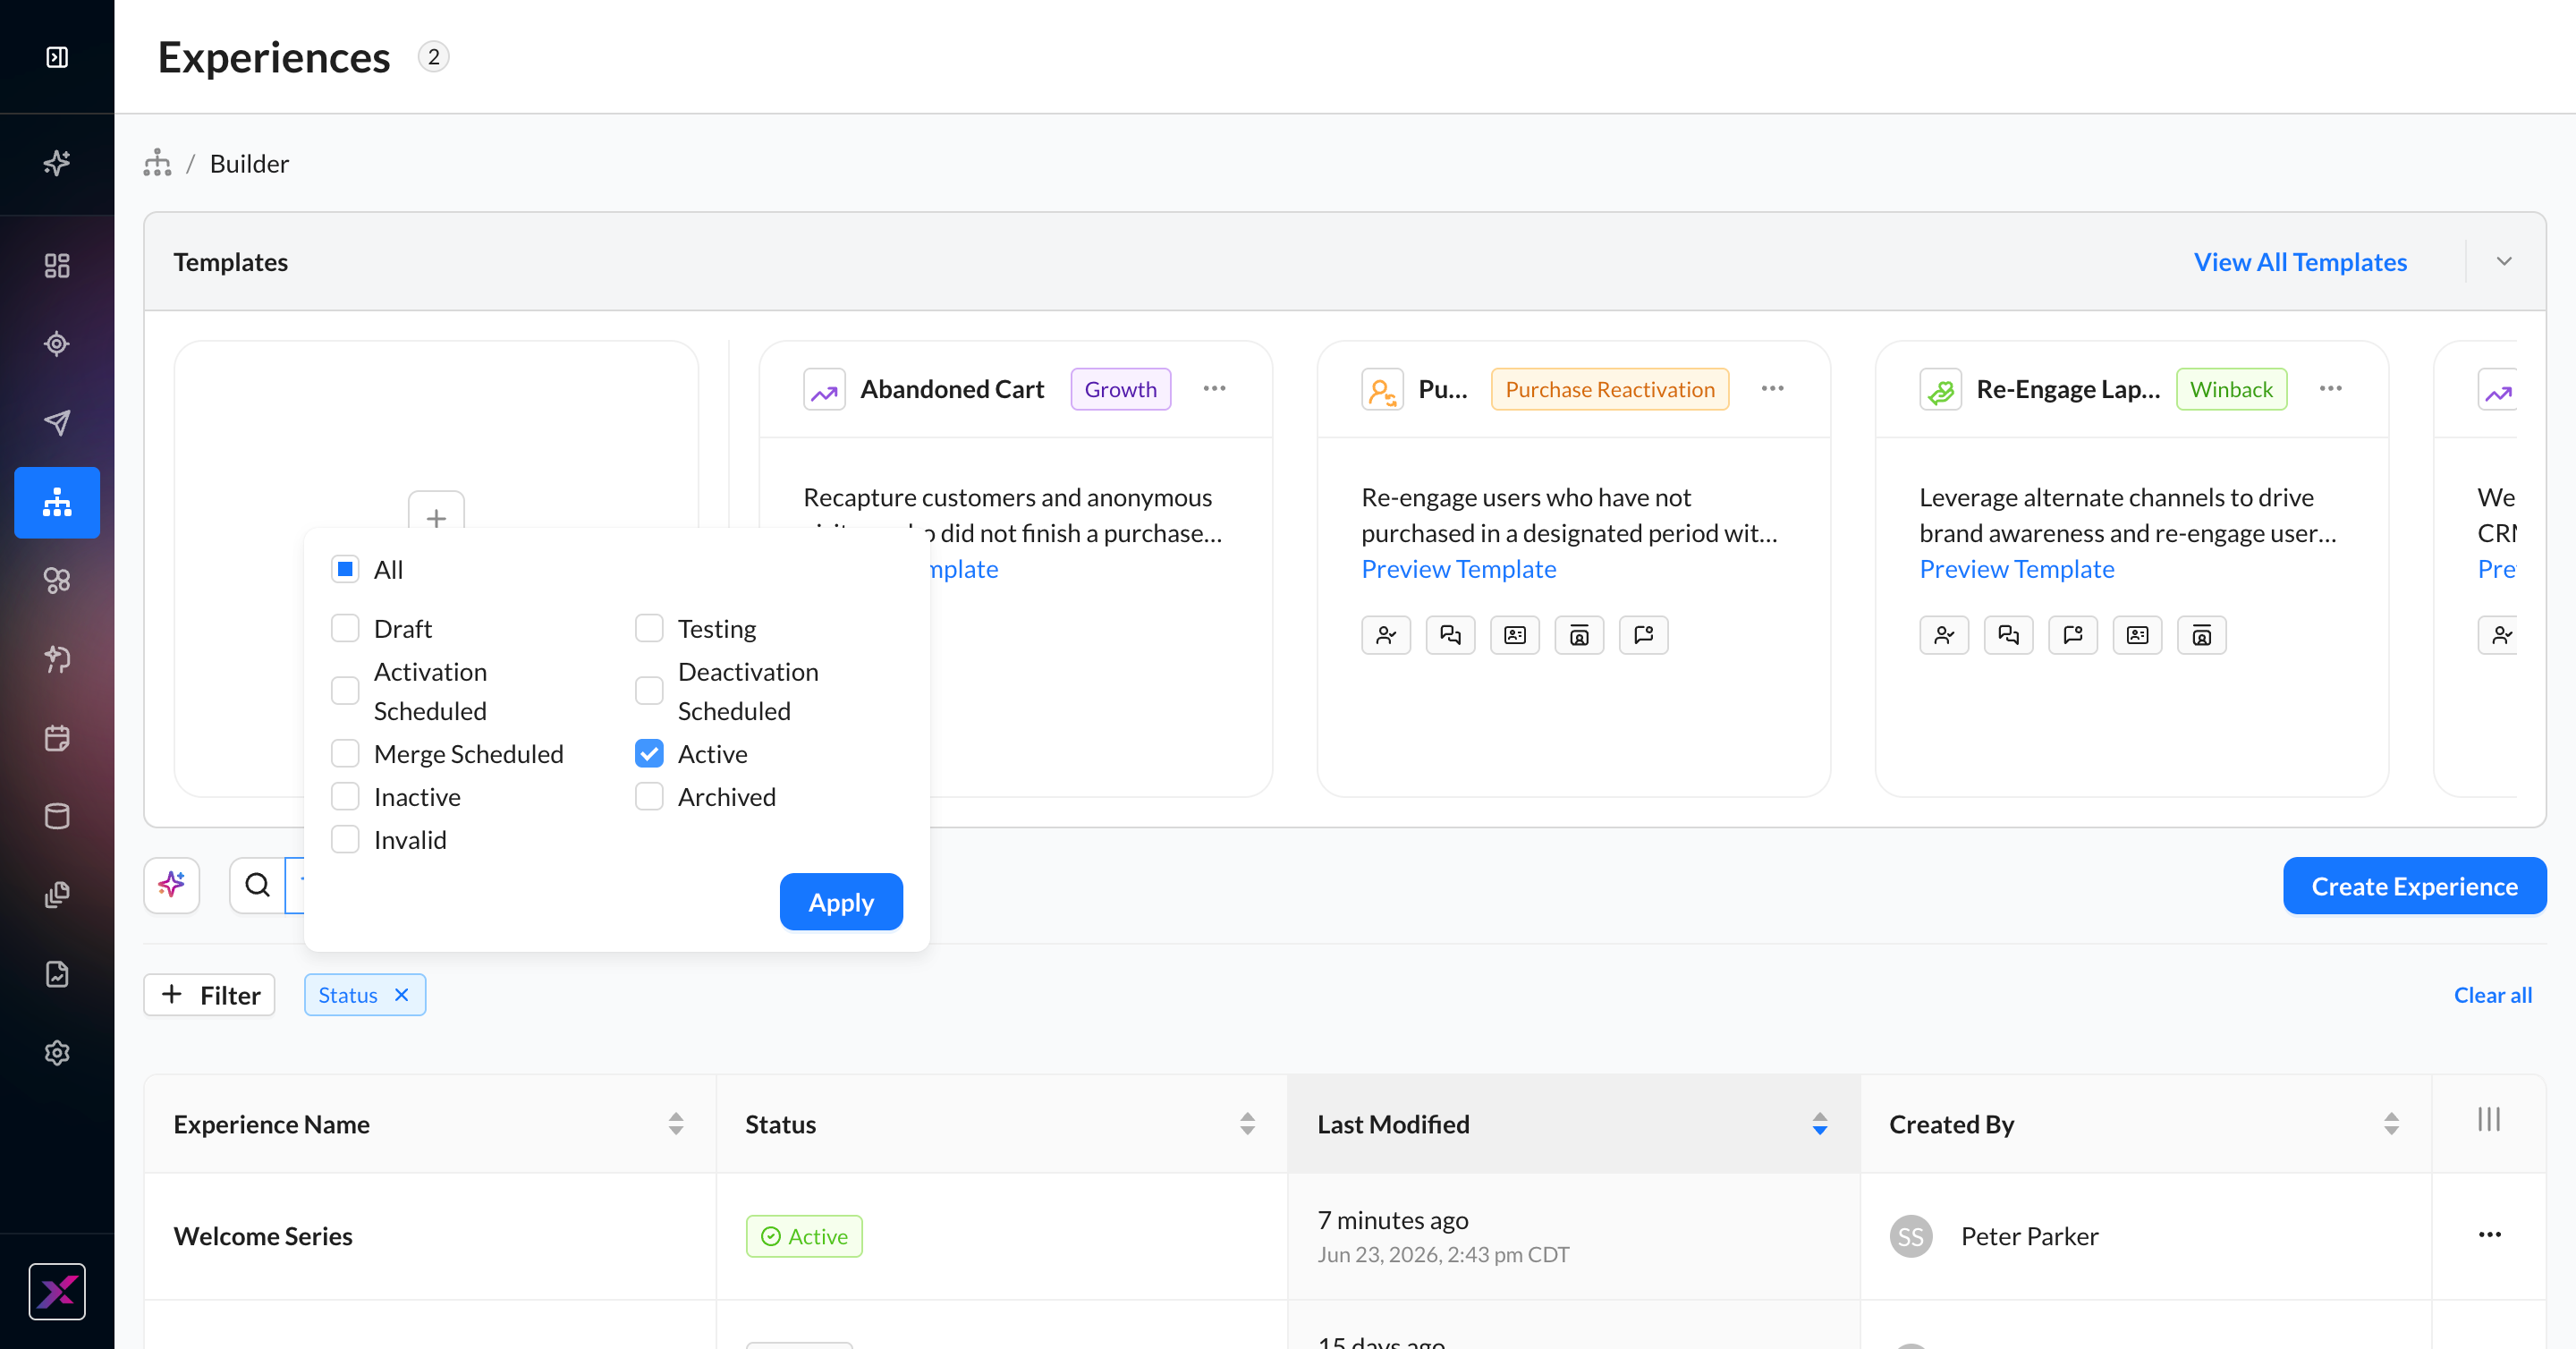2576x1349 pixels.
Task: Open more options on Re-Engage card
Action: 2330,389
